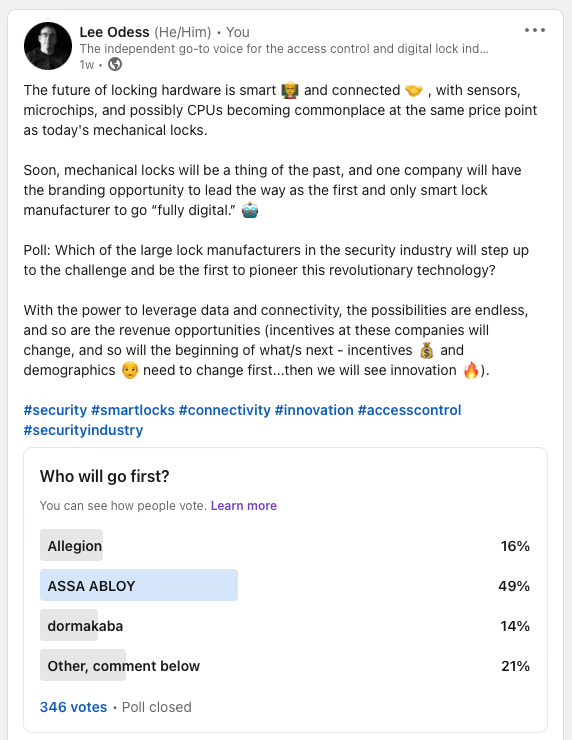Click the #security hashtag
This screenshot has height=740, width=572.
click(55, 410)
